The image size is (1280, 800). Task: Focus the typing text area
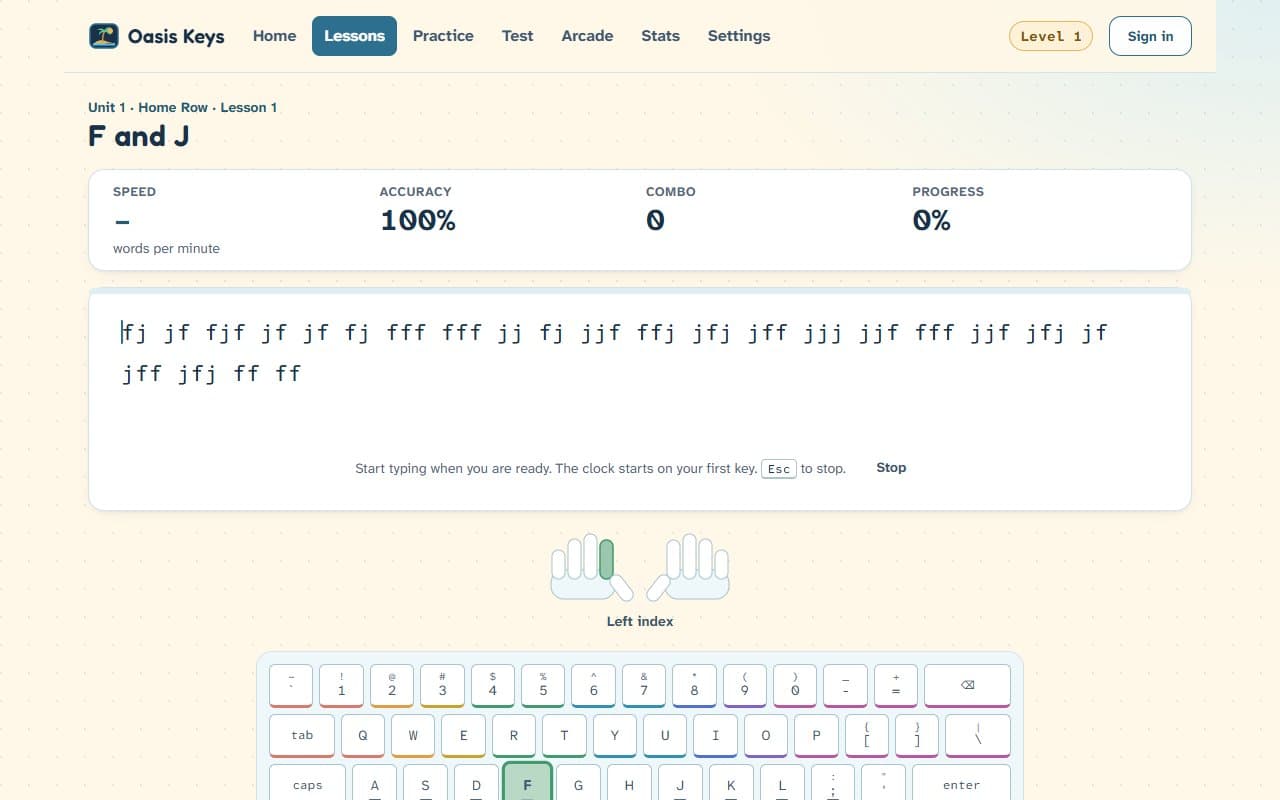[x=640, y=400]
